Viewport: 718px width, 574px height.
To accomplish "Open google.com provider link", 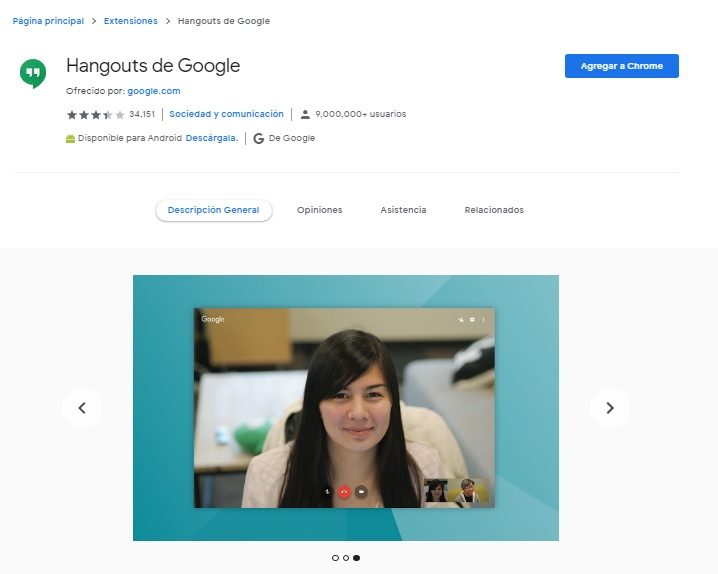I will 154,91.
